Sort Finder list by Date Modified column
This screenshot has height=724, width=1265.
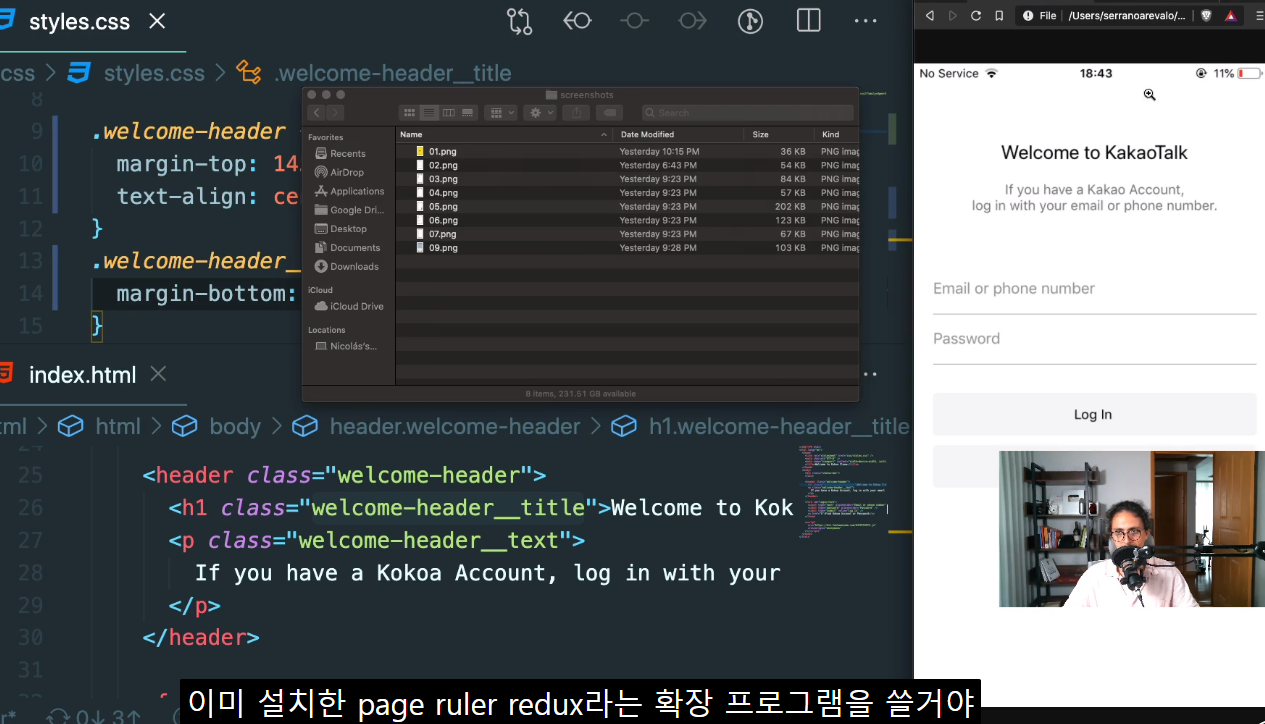click(679, 134)
